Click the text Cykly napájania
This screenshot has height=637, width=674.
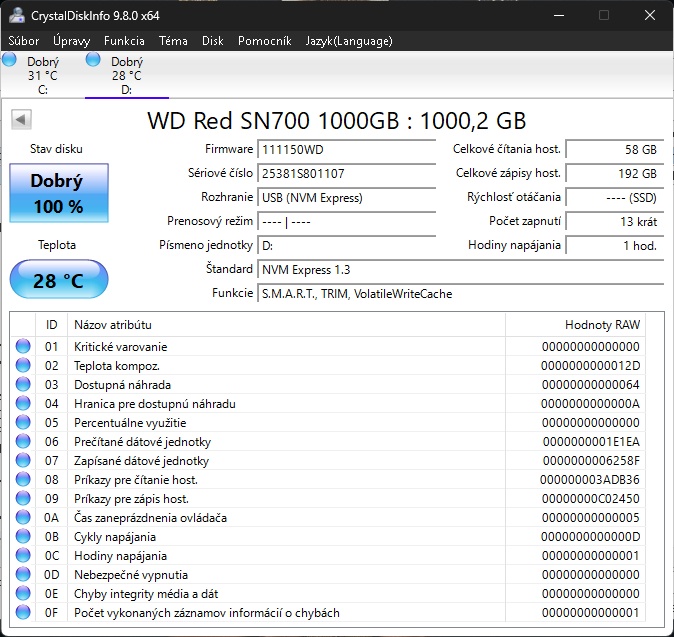(115, 537)
